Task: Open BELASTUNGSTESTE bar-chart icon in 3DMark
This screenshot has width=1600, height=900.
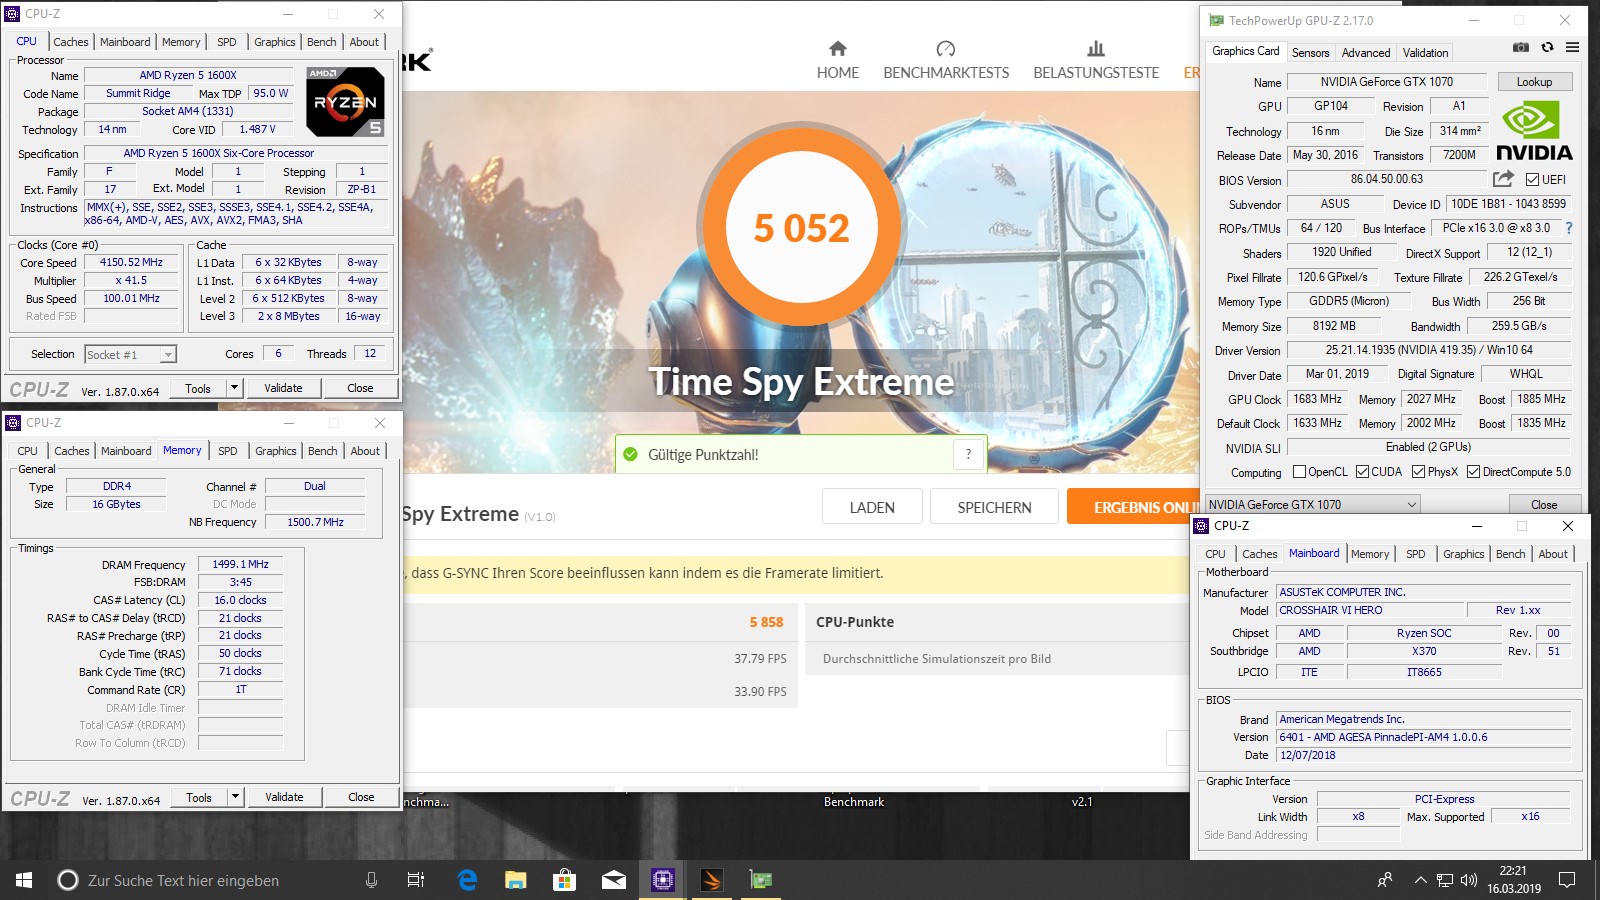Action: 1096,48
